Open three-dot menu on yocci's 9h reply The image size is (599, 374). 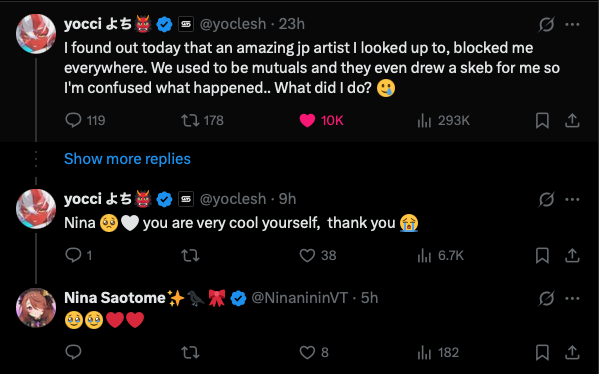[x=572, y=199]
